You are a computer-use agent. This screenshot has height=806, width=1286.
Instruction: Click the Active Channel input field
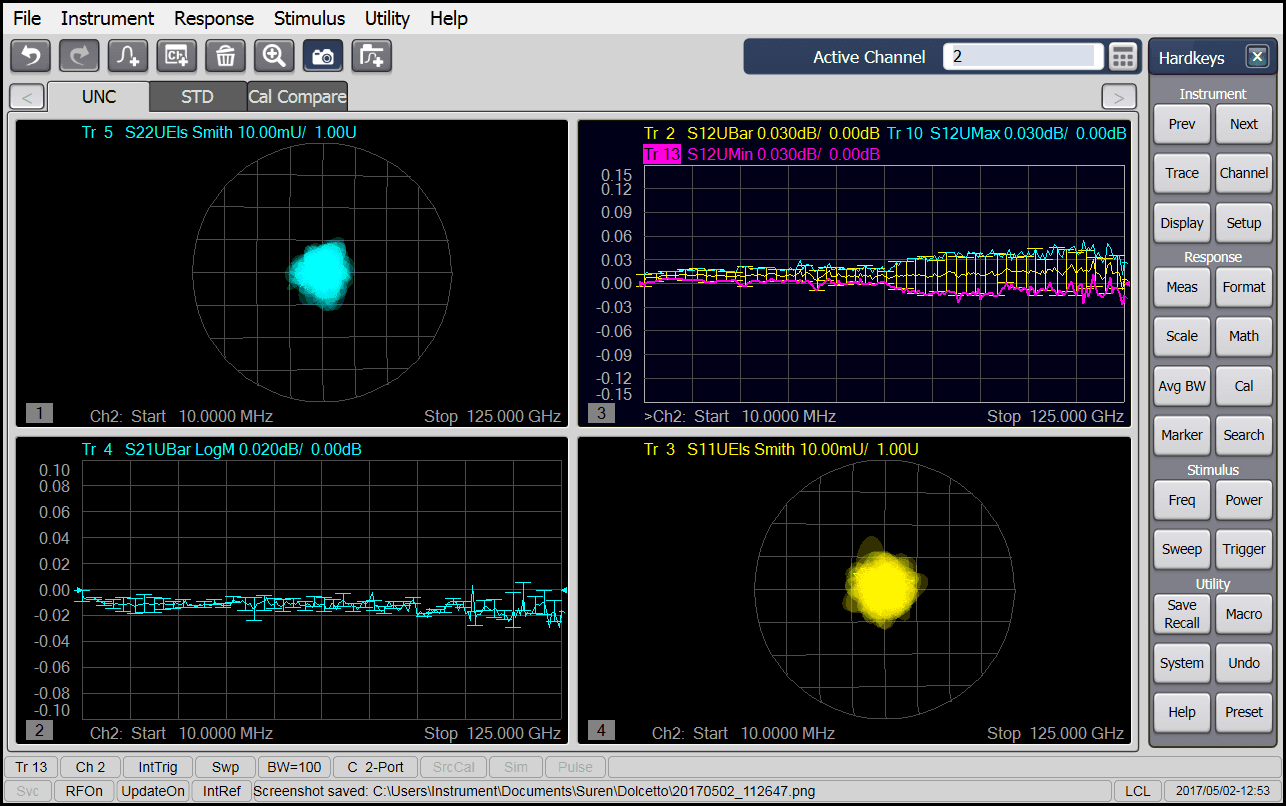[x=1022, y=57]
